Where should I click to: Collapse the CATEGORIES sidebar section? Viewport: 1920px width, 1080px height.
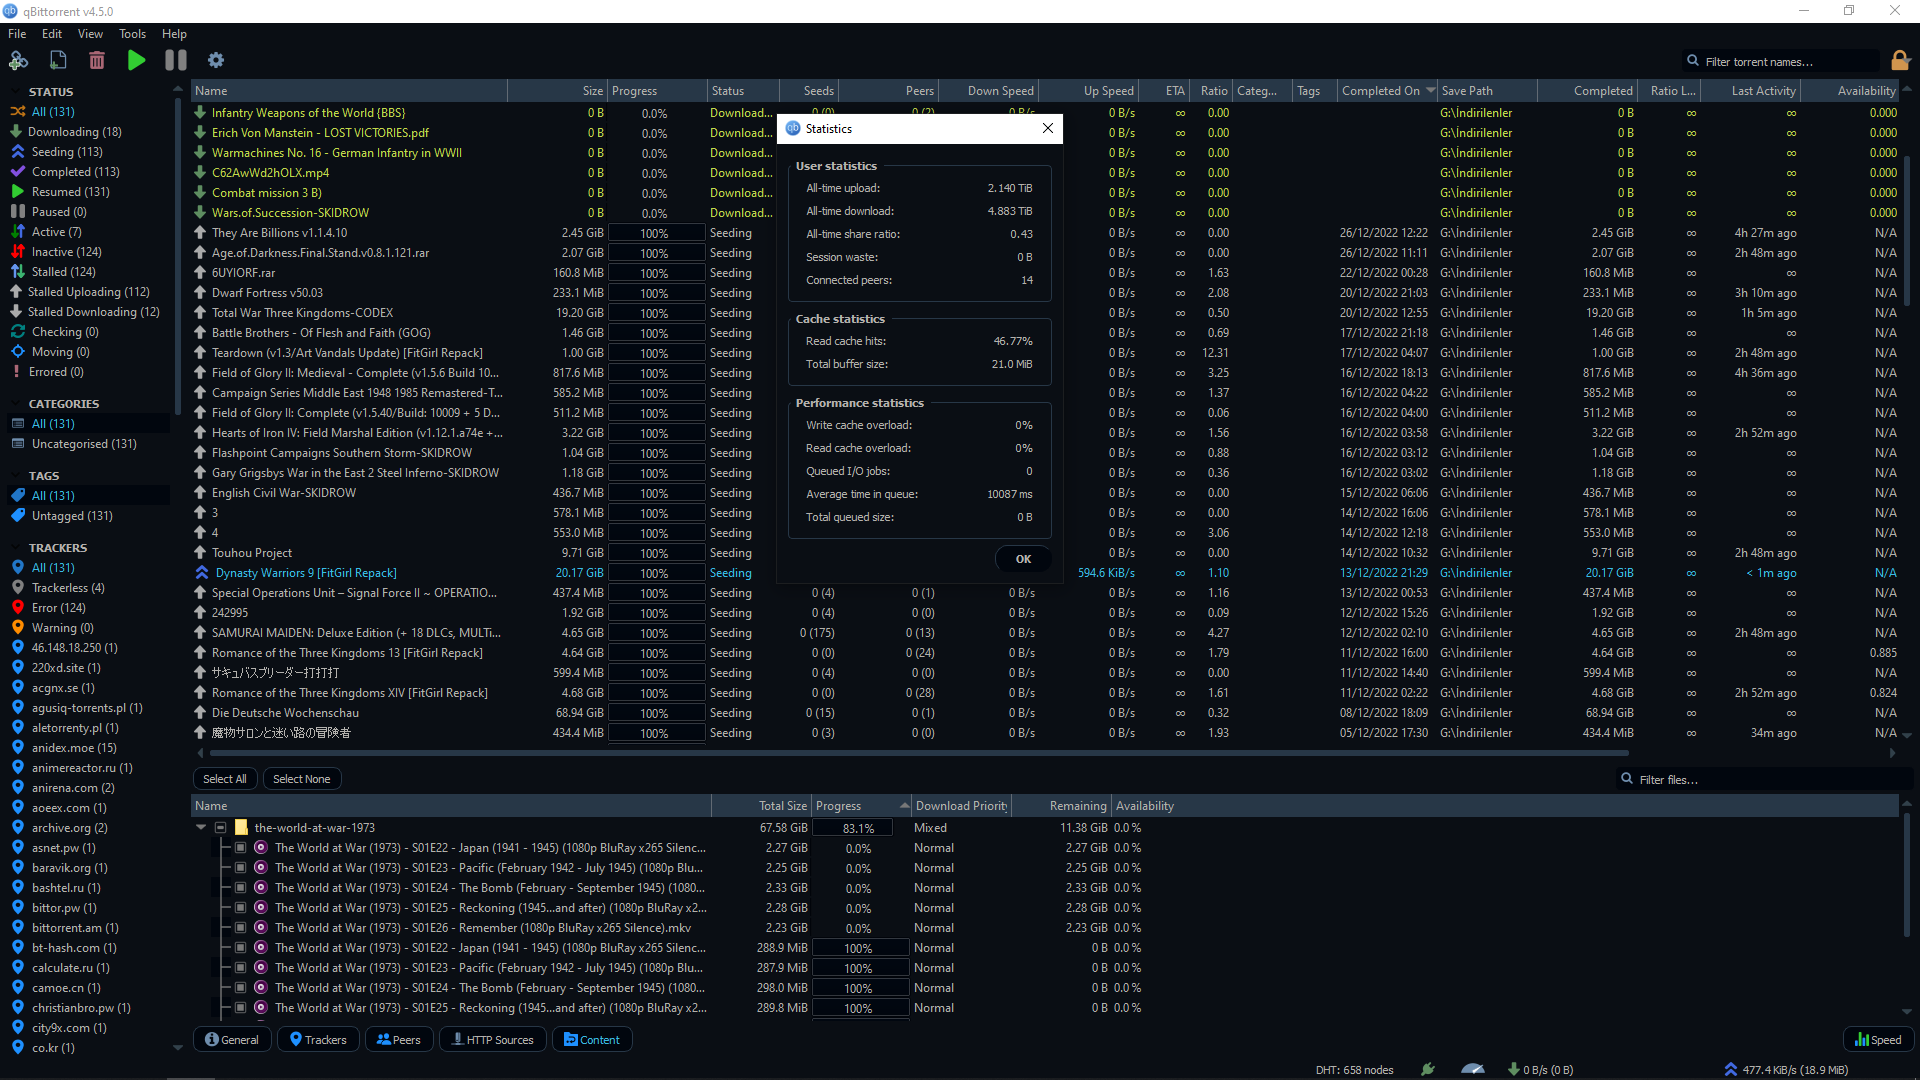click(x=17, y=404)
